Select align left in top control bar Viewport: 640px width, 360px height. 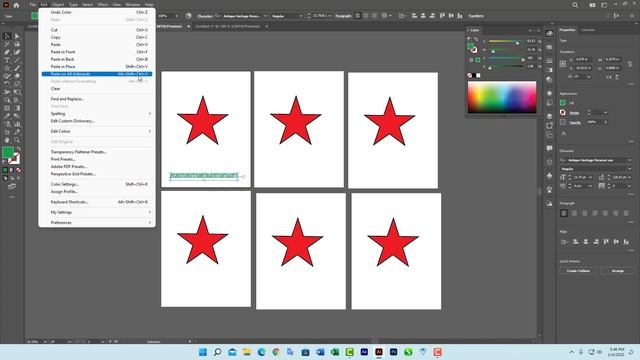(x=358, y=16)
